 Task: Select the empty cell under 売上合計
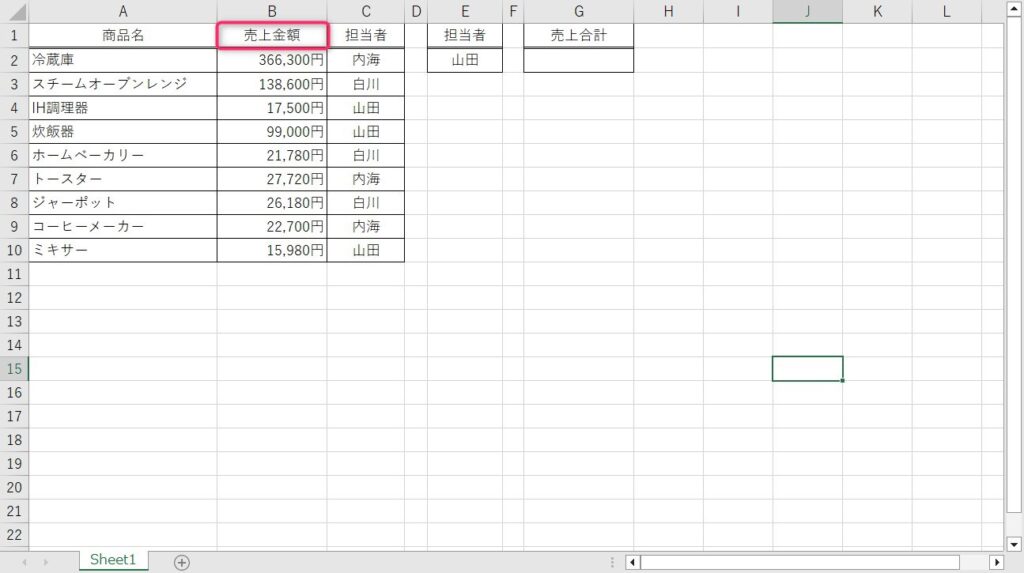click(x=579, y=60)
